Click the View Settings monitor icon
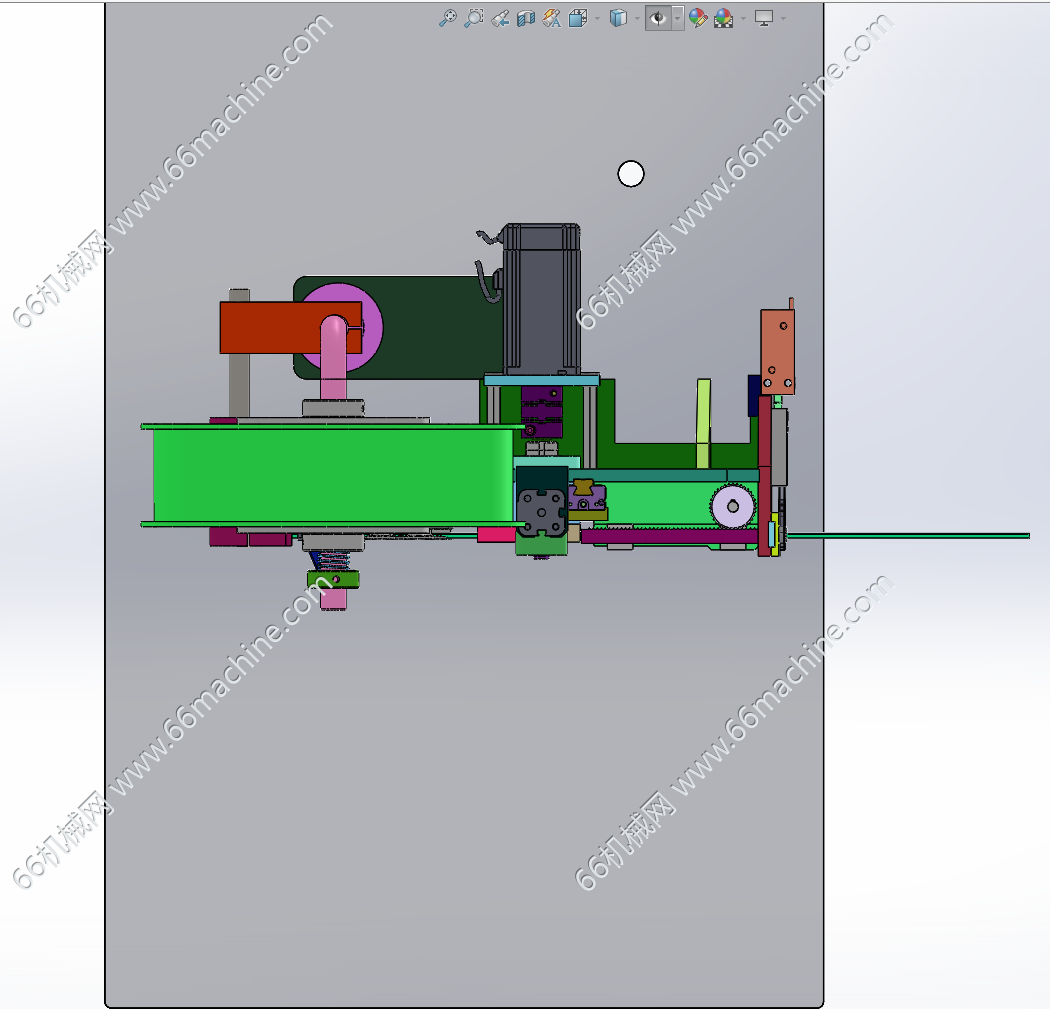This screenshot has width=1050, height=1009. [764, 18]
